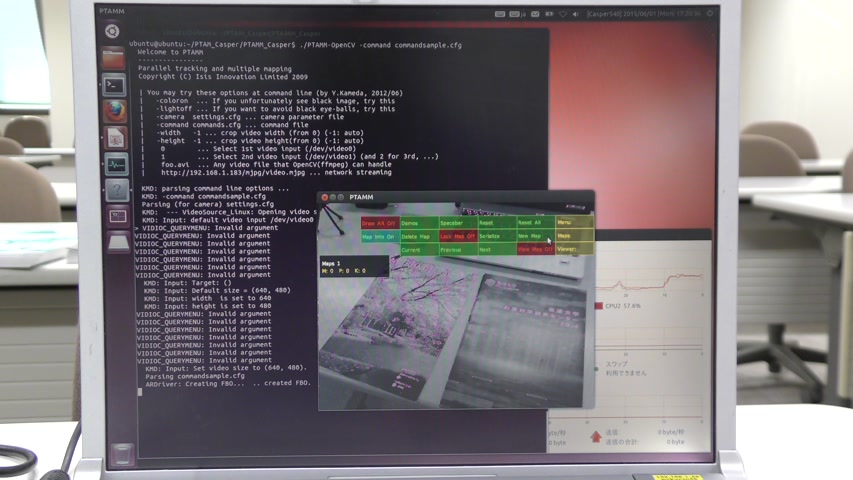Screen dimensions: 853x480
Task: Click the 'Demos' button in PTAMM
Action: 419,223
